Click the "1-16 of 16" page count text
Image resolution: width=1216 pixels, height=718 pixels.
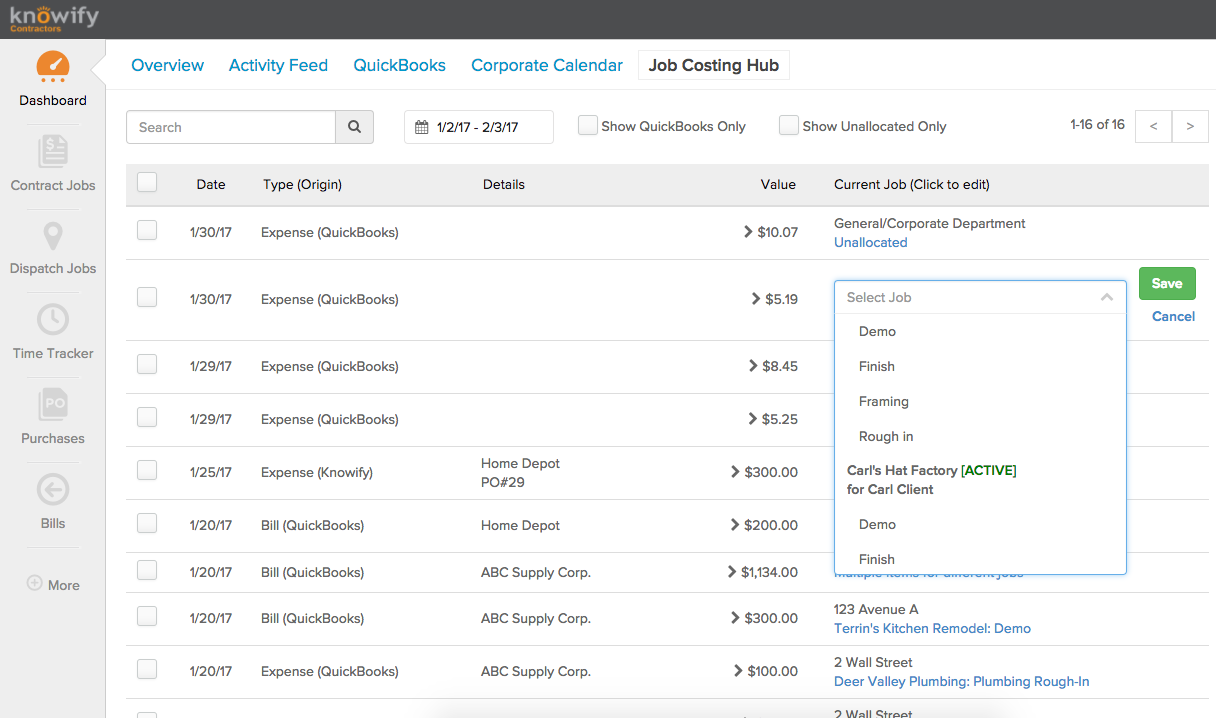tap(1097, 125)
